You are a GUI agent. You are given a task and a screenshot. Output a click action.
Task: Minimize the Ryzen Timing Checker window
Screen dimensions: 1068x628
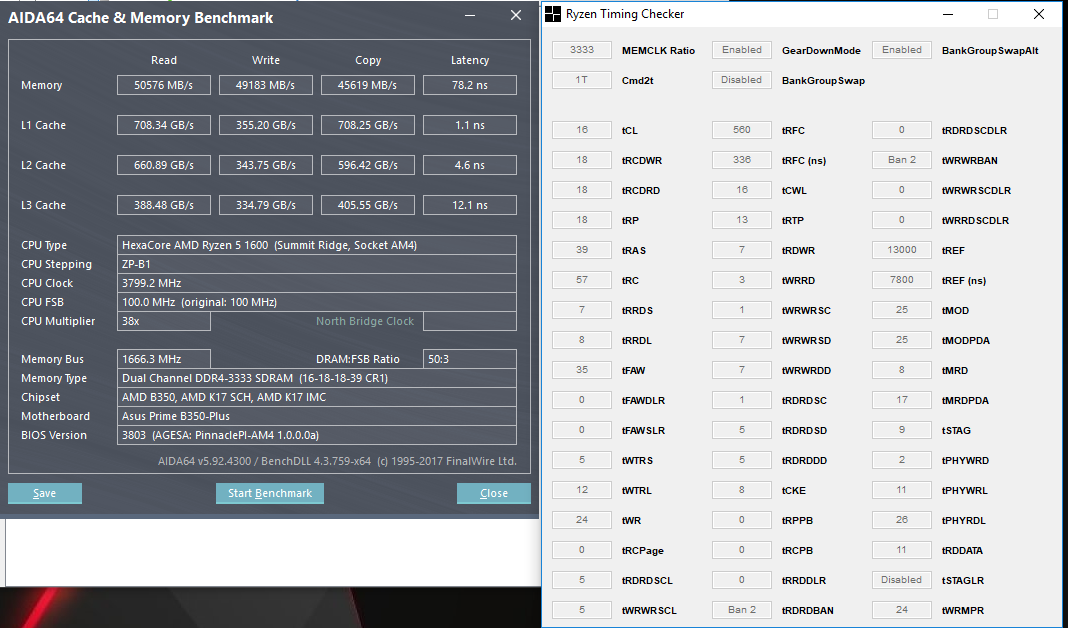point(948,14)
